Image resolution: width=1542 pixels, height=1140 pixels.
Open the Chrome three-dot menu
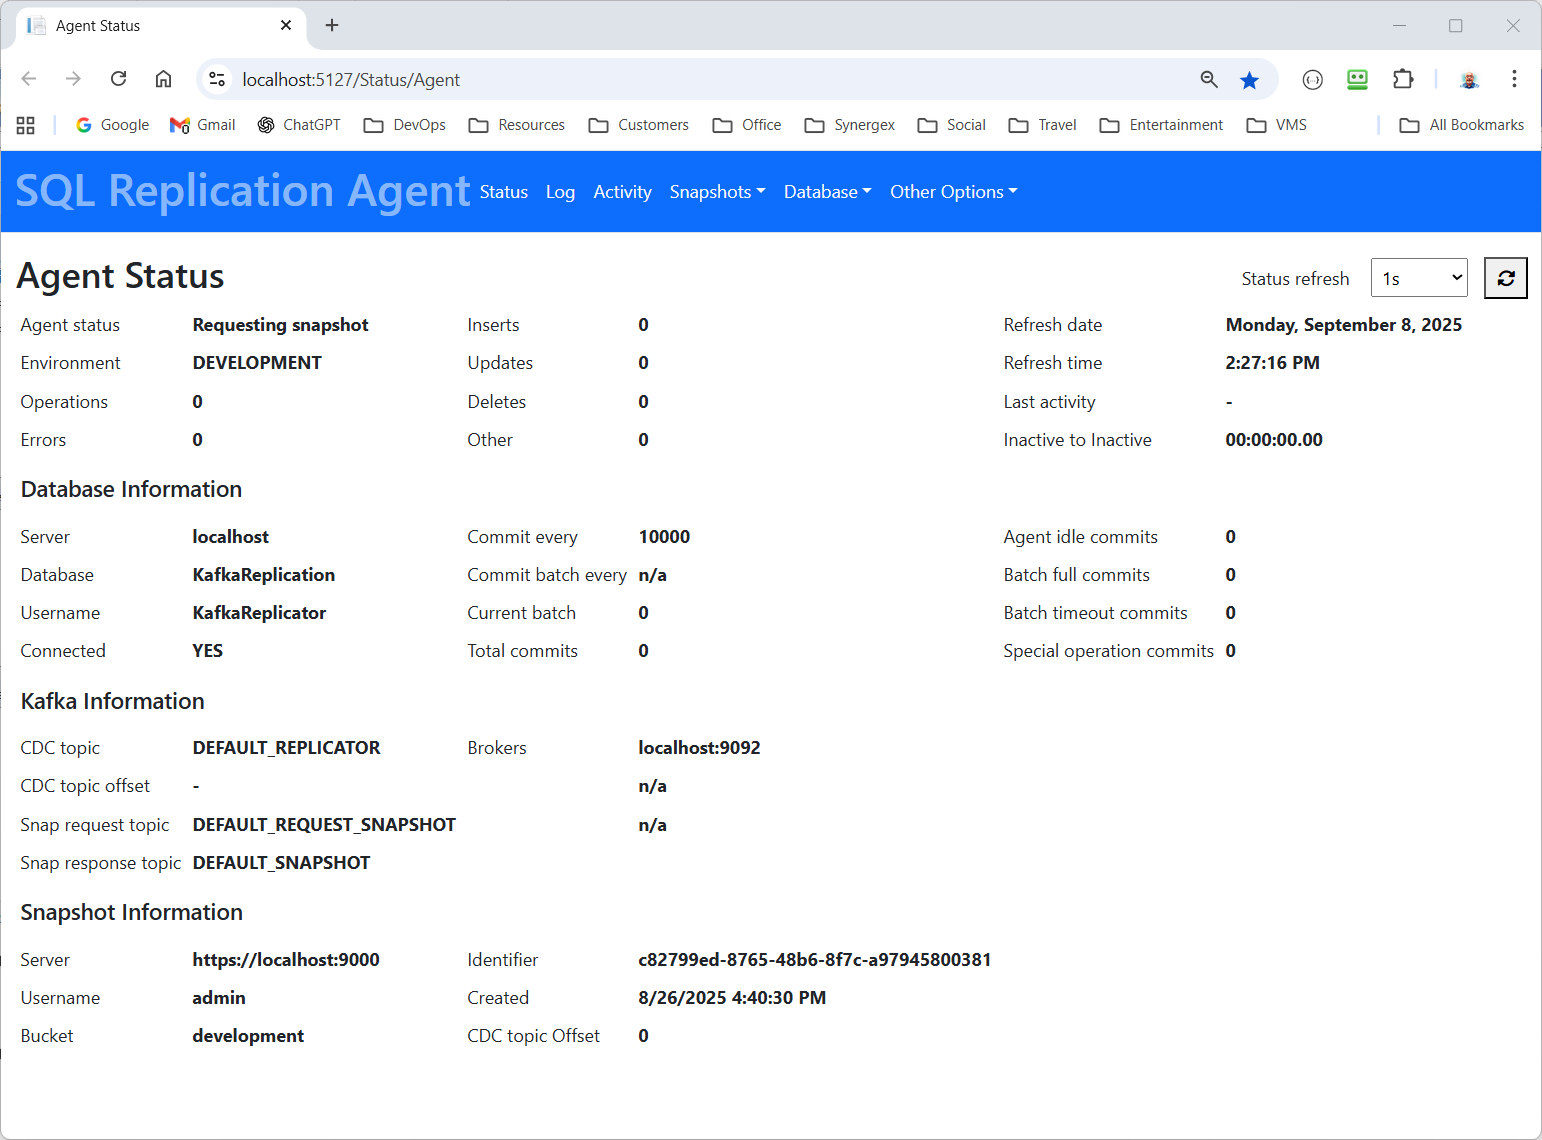1514,79
